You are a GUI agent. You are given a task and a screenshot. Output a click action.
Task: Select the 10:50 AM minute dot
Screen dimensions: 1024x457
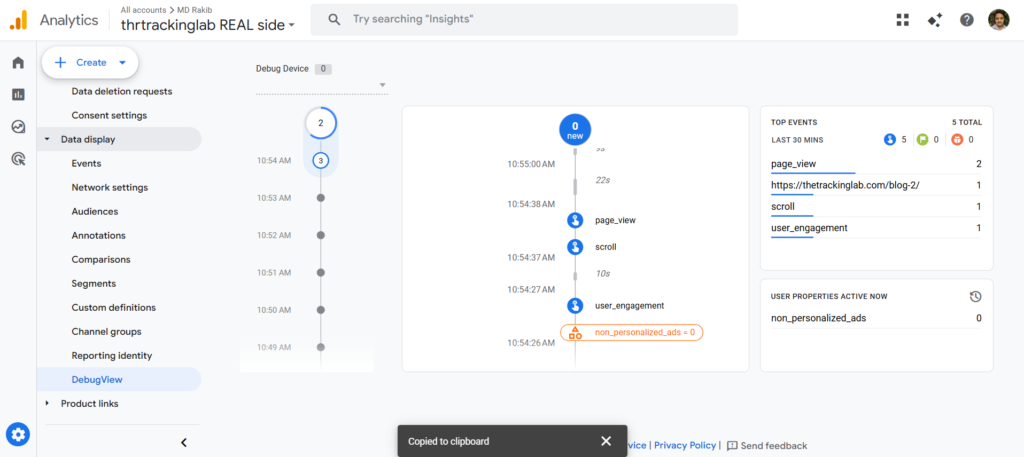(321, 310)
